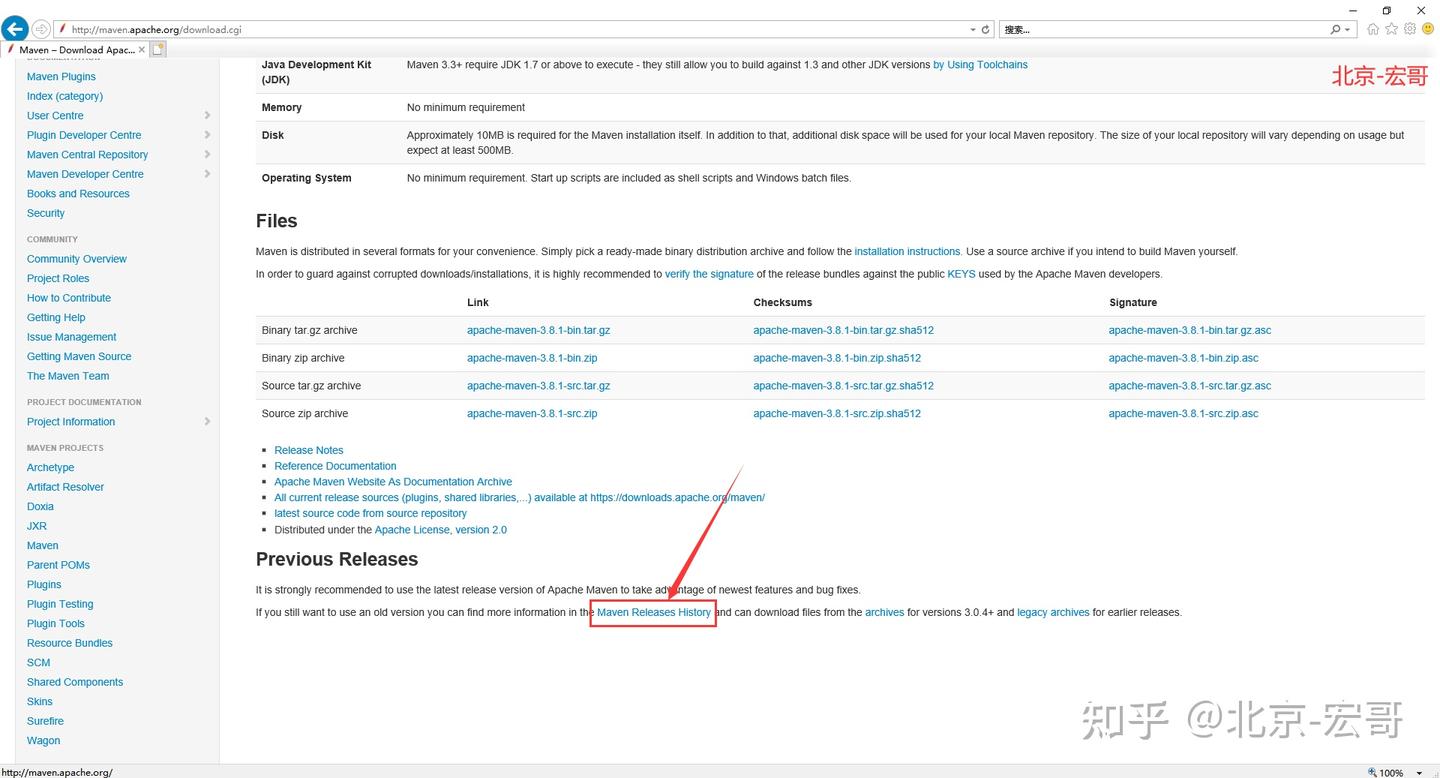Open apache-maven-3.8.1-bin.tar.gz.asc signature
The height and width of the screenshot is (778, 1440).
[1190, 330]
